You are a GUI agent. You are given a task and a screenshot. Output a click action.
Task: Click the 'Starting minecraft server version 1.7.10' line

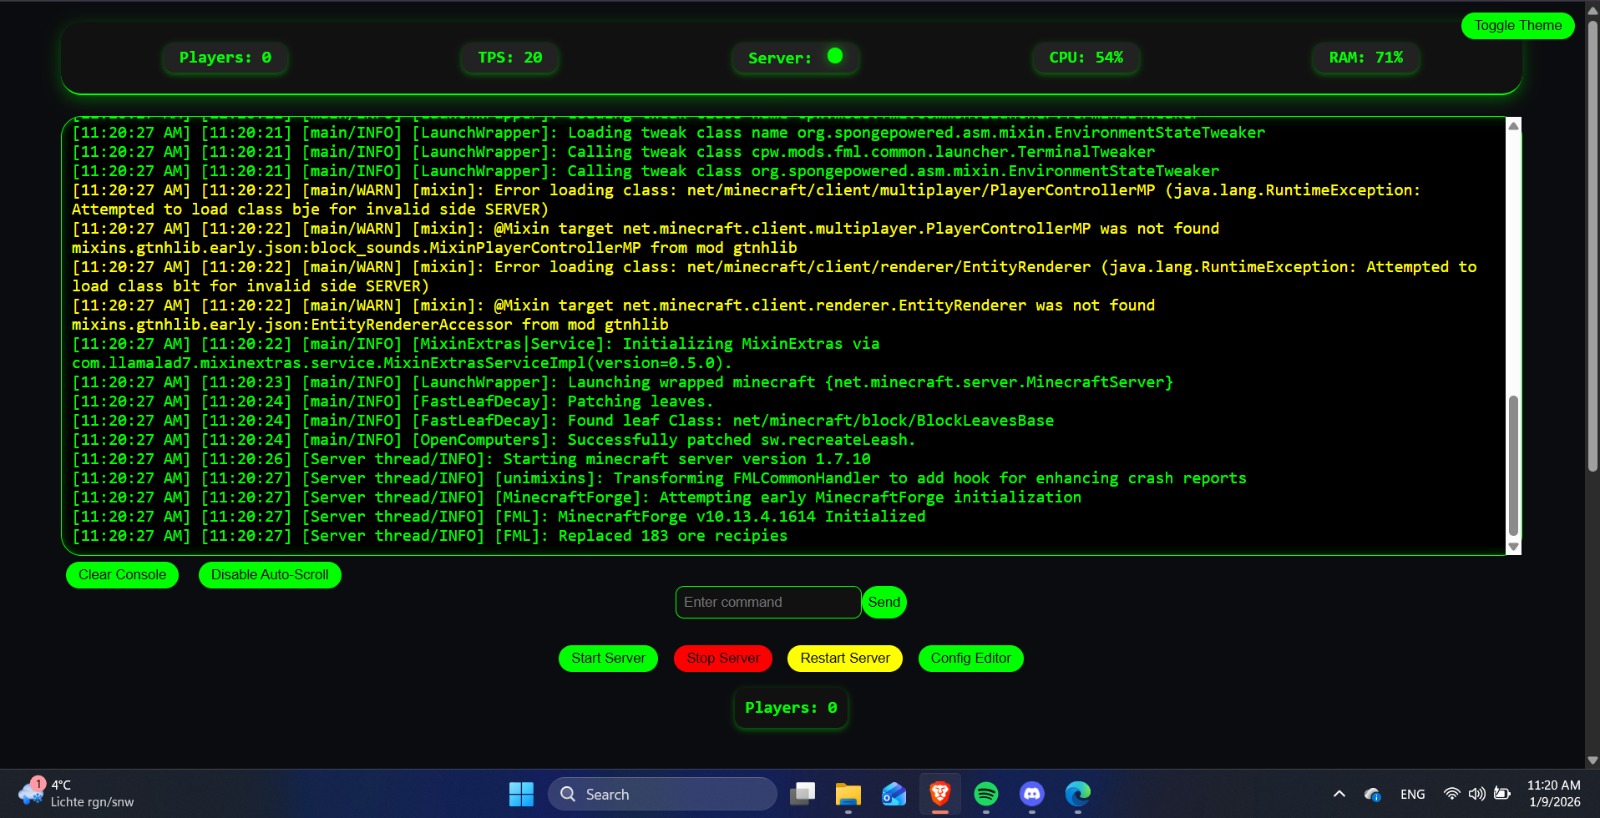coord(471,459)
